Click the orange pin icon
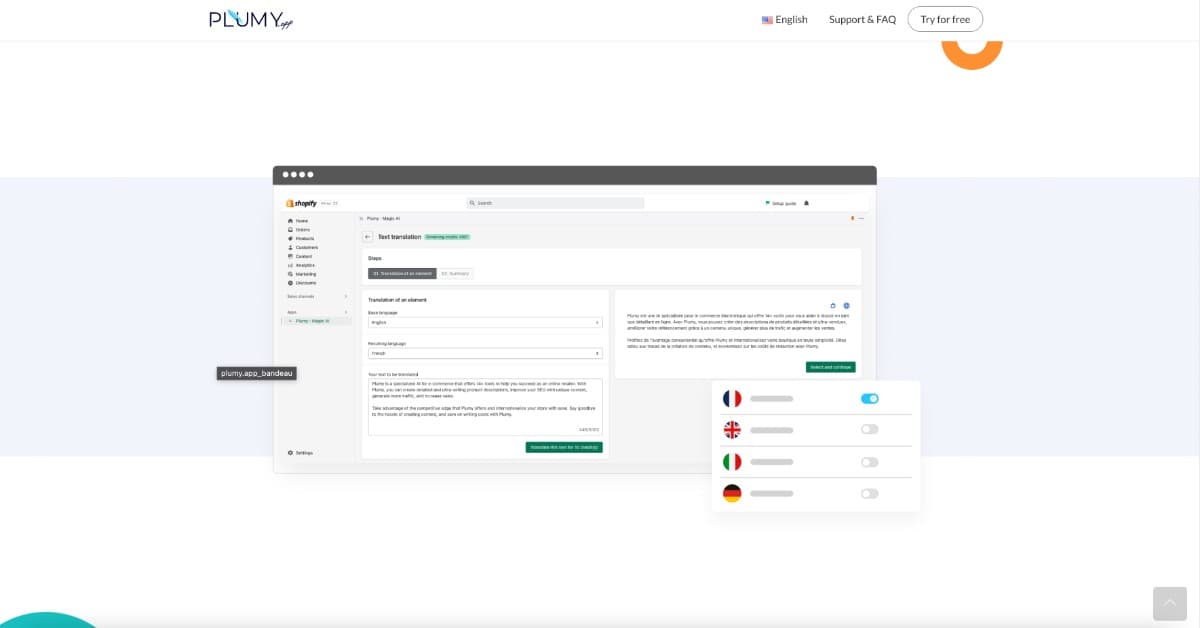Image resolution: width=1200 pixels, height=628 pixels. click(x=852, y=218)
